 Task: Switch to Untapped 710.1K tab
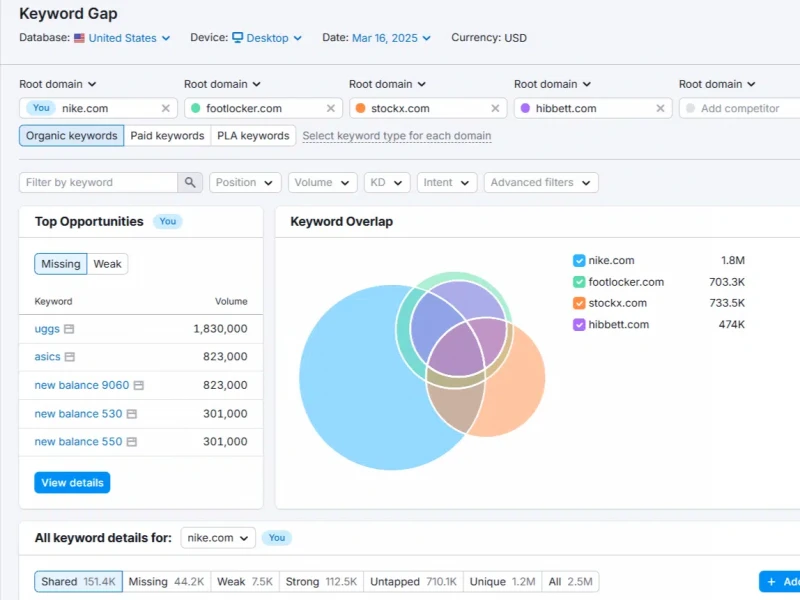coord(413,582)
